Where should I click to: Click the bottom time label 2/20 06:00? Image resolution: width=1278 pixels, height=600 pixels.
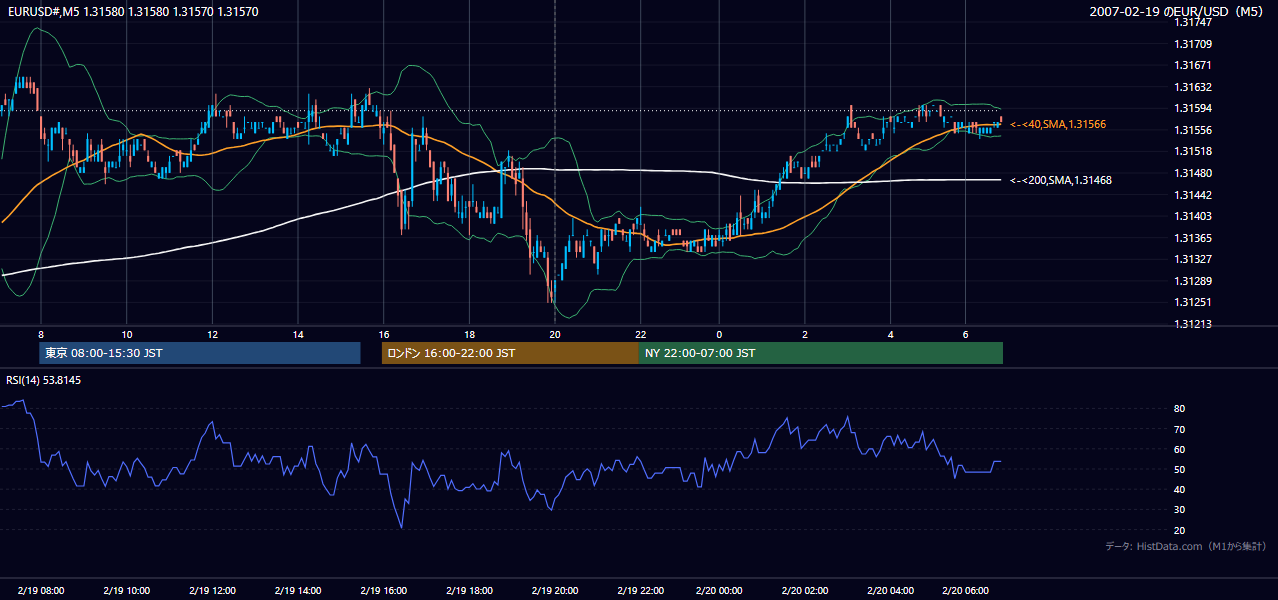(x=965, y=591)
